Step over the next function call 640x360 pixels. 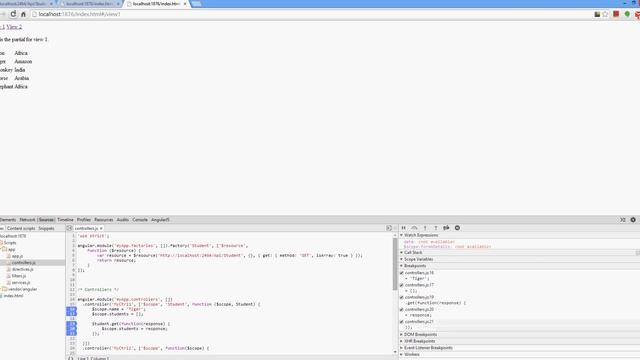[414, 228]
